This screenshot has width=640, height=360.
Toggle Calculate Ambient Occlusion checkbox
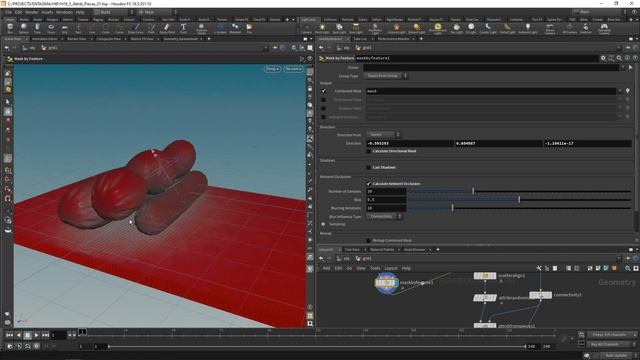point(369,184)
